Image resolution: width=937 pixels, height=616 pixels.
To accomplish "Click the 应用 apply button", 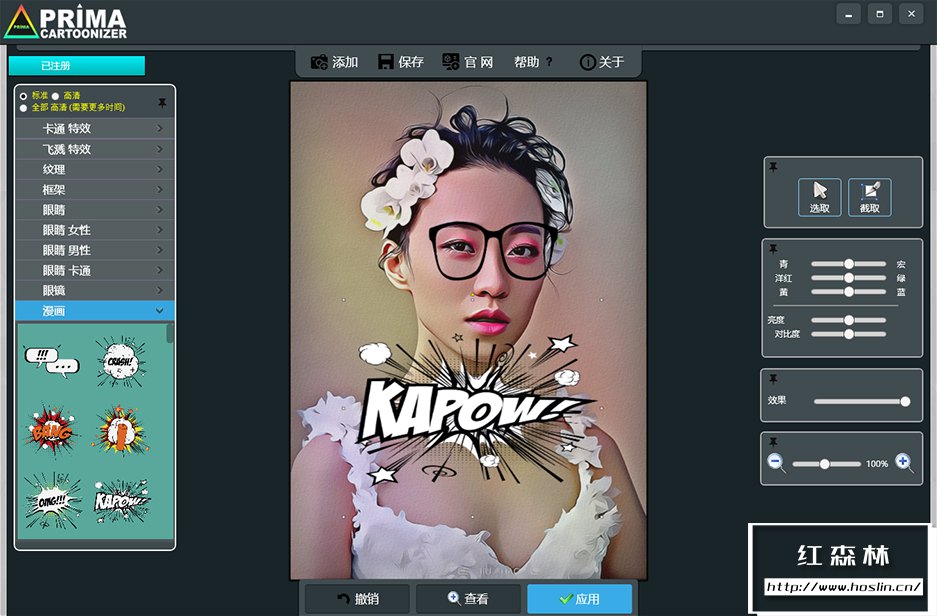I will pos(579,598).
